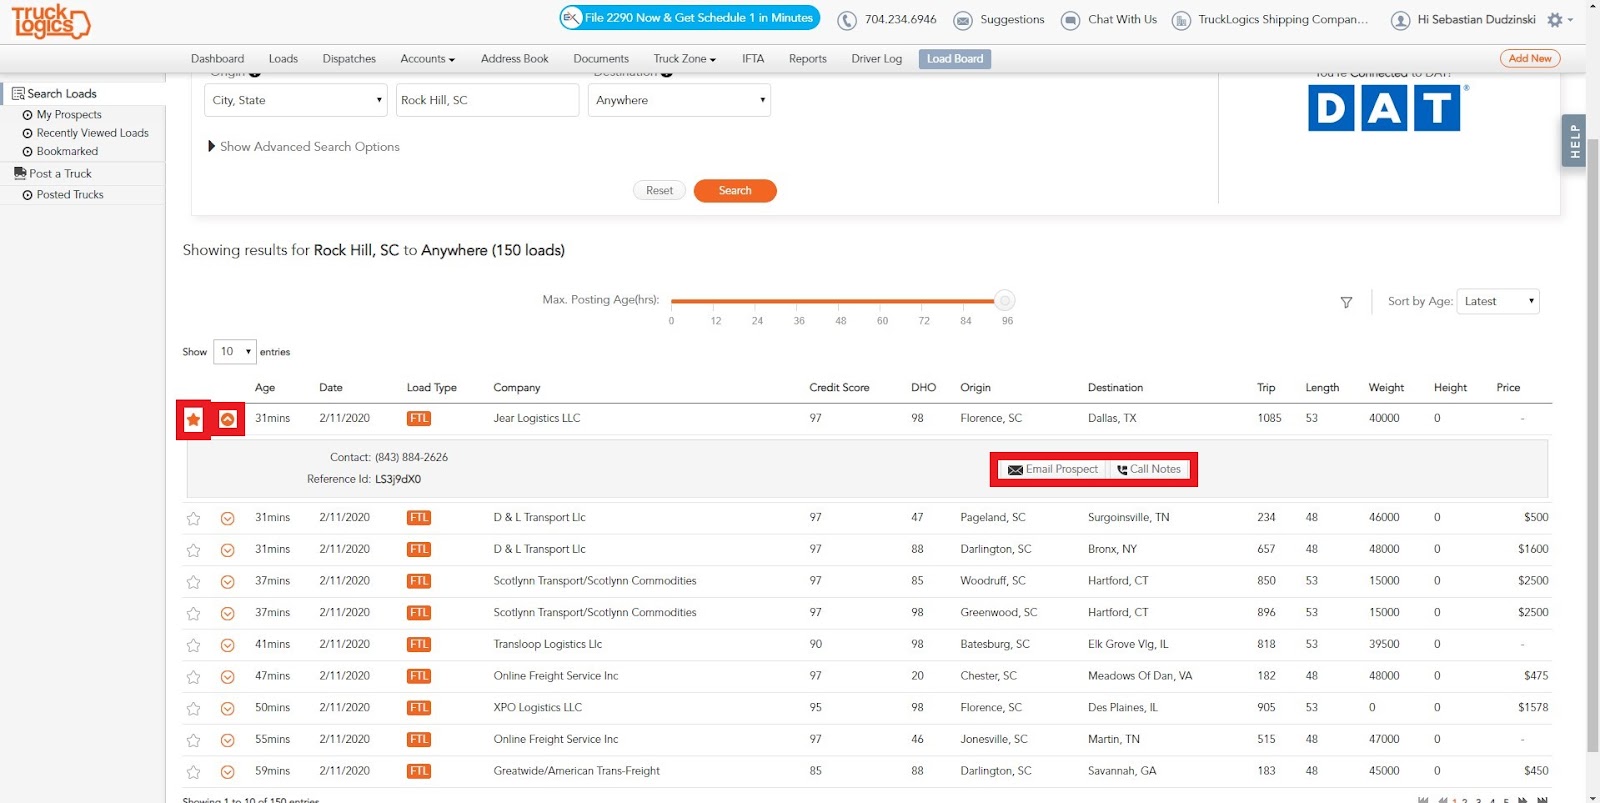1600x803 pixels.
Task: Bookmark the XPO Logistics LLC load
Action: point(194,709)
